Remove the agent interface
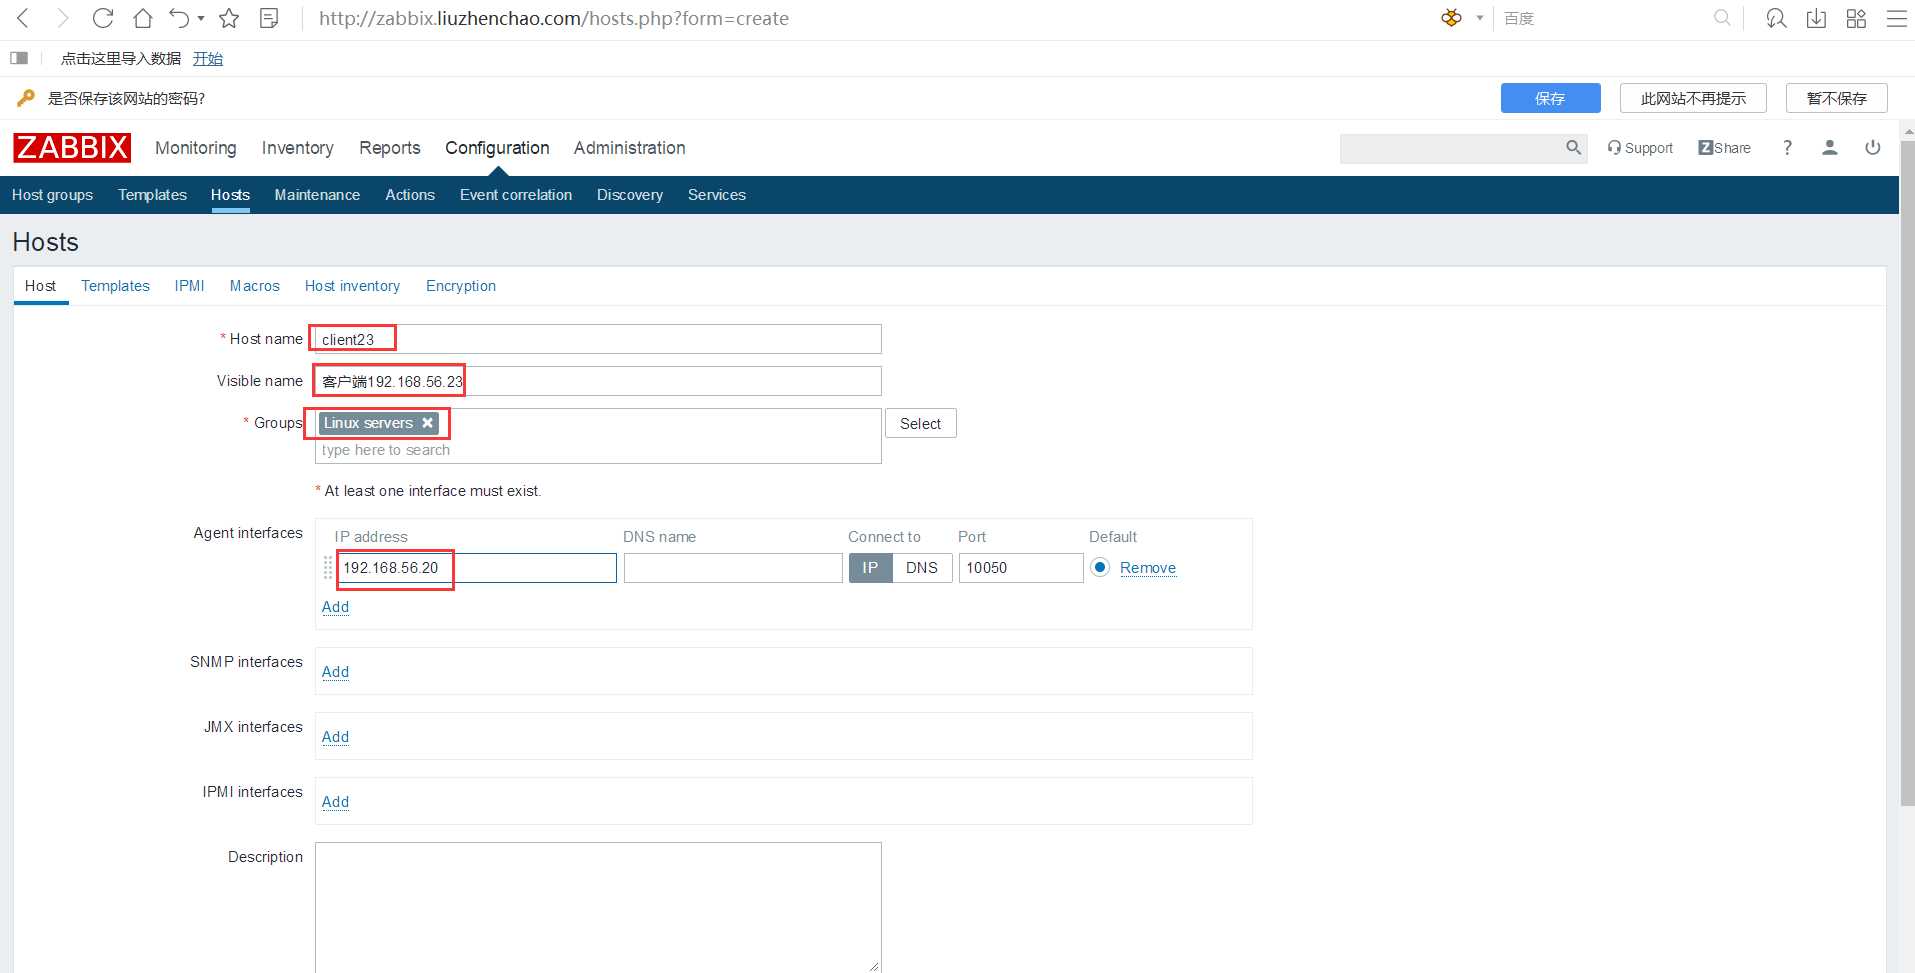 pyautogui.click(x=1148, y=568)
